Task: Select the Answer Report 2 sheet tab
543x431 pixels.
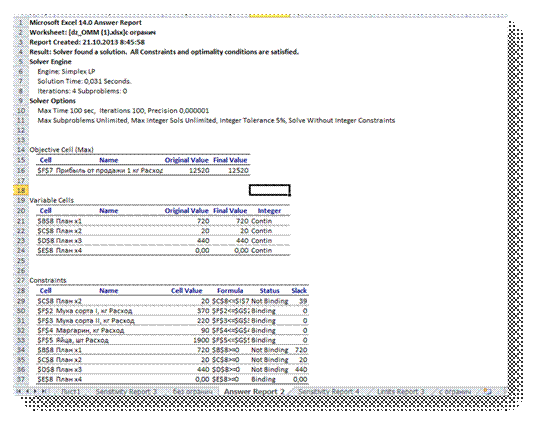Action: pyautogui.click(x=254, y=392)
